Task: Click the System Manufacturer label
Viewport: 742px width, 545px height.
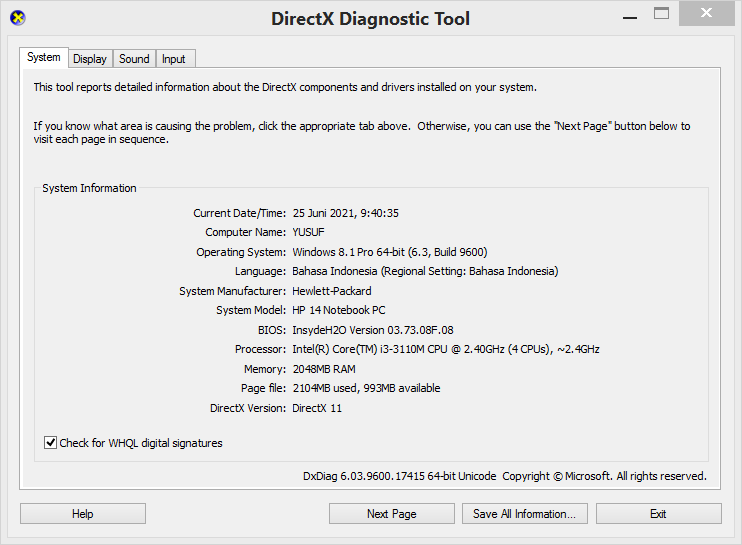Action: coord(232,291)
